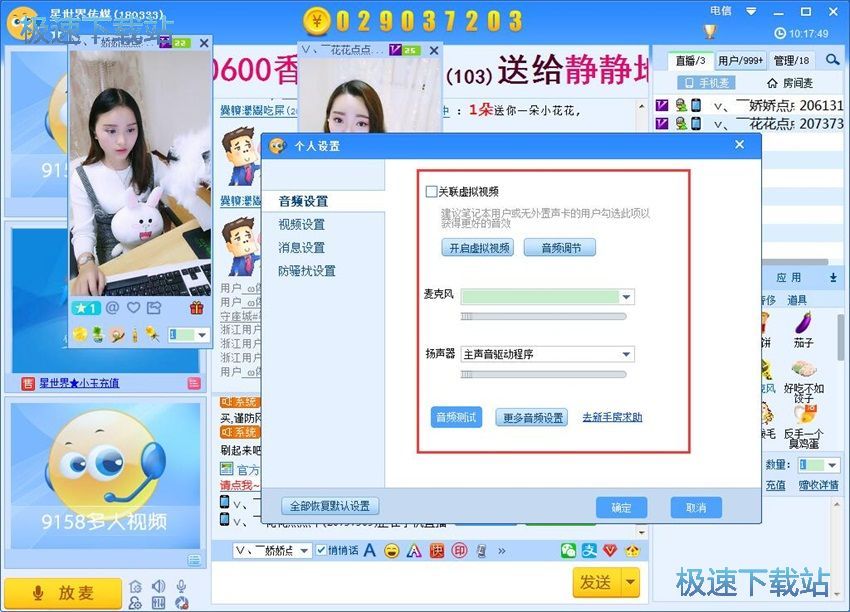
Task: Click the green WeChat icon
Action: click(x=568, y=551)
